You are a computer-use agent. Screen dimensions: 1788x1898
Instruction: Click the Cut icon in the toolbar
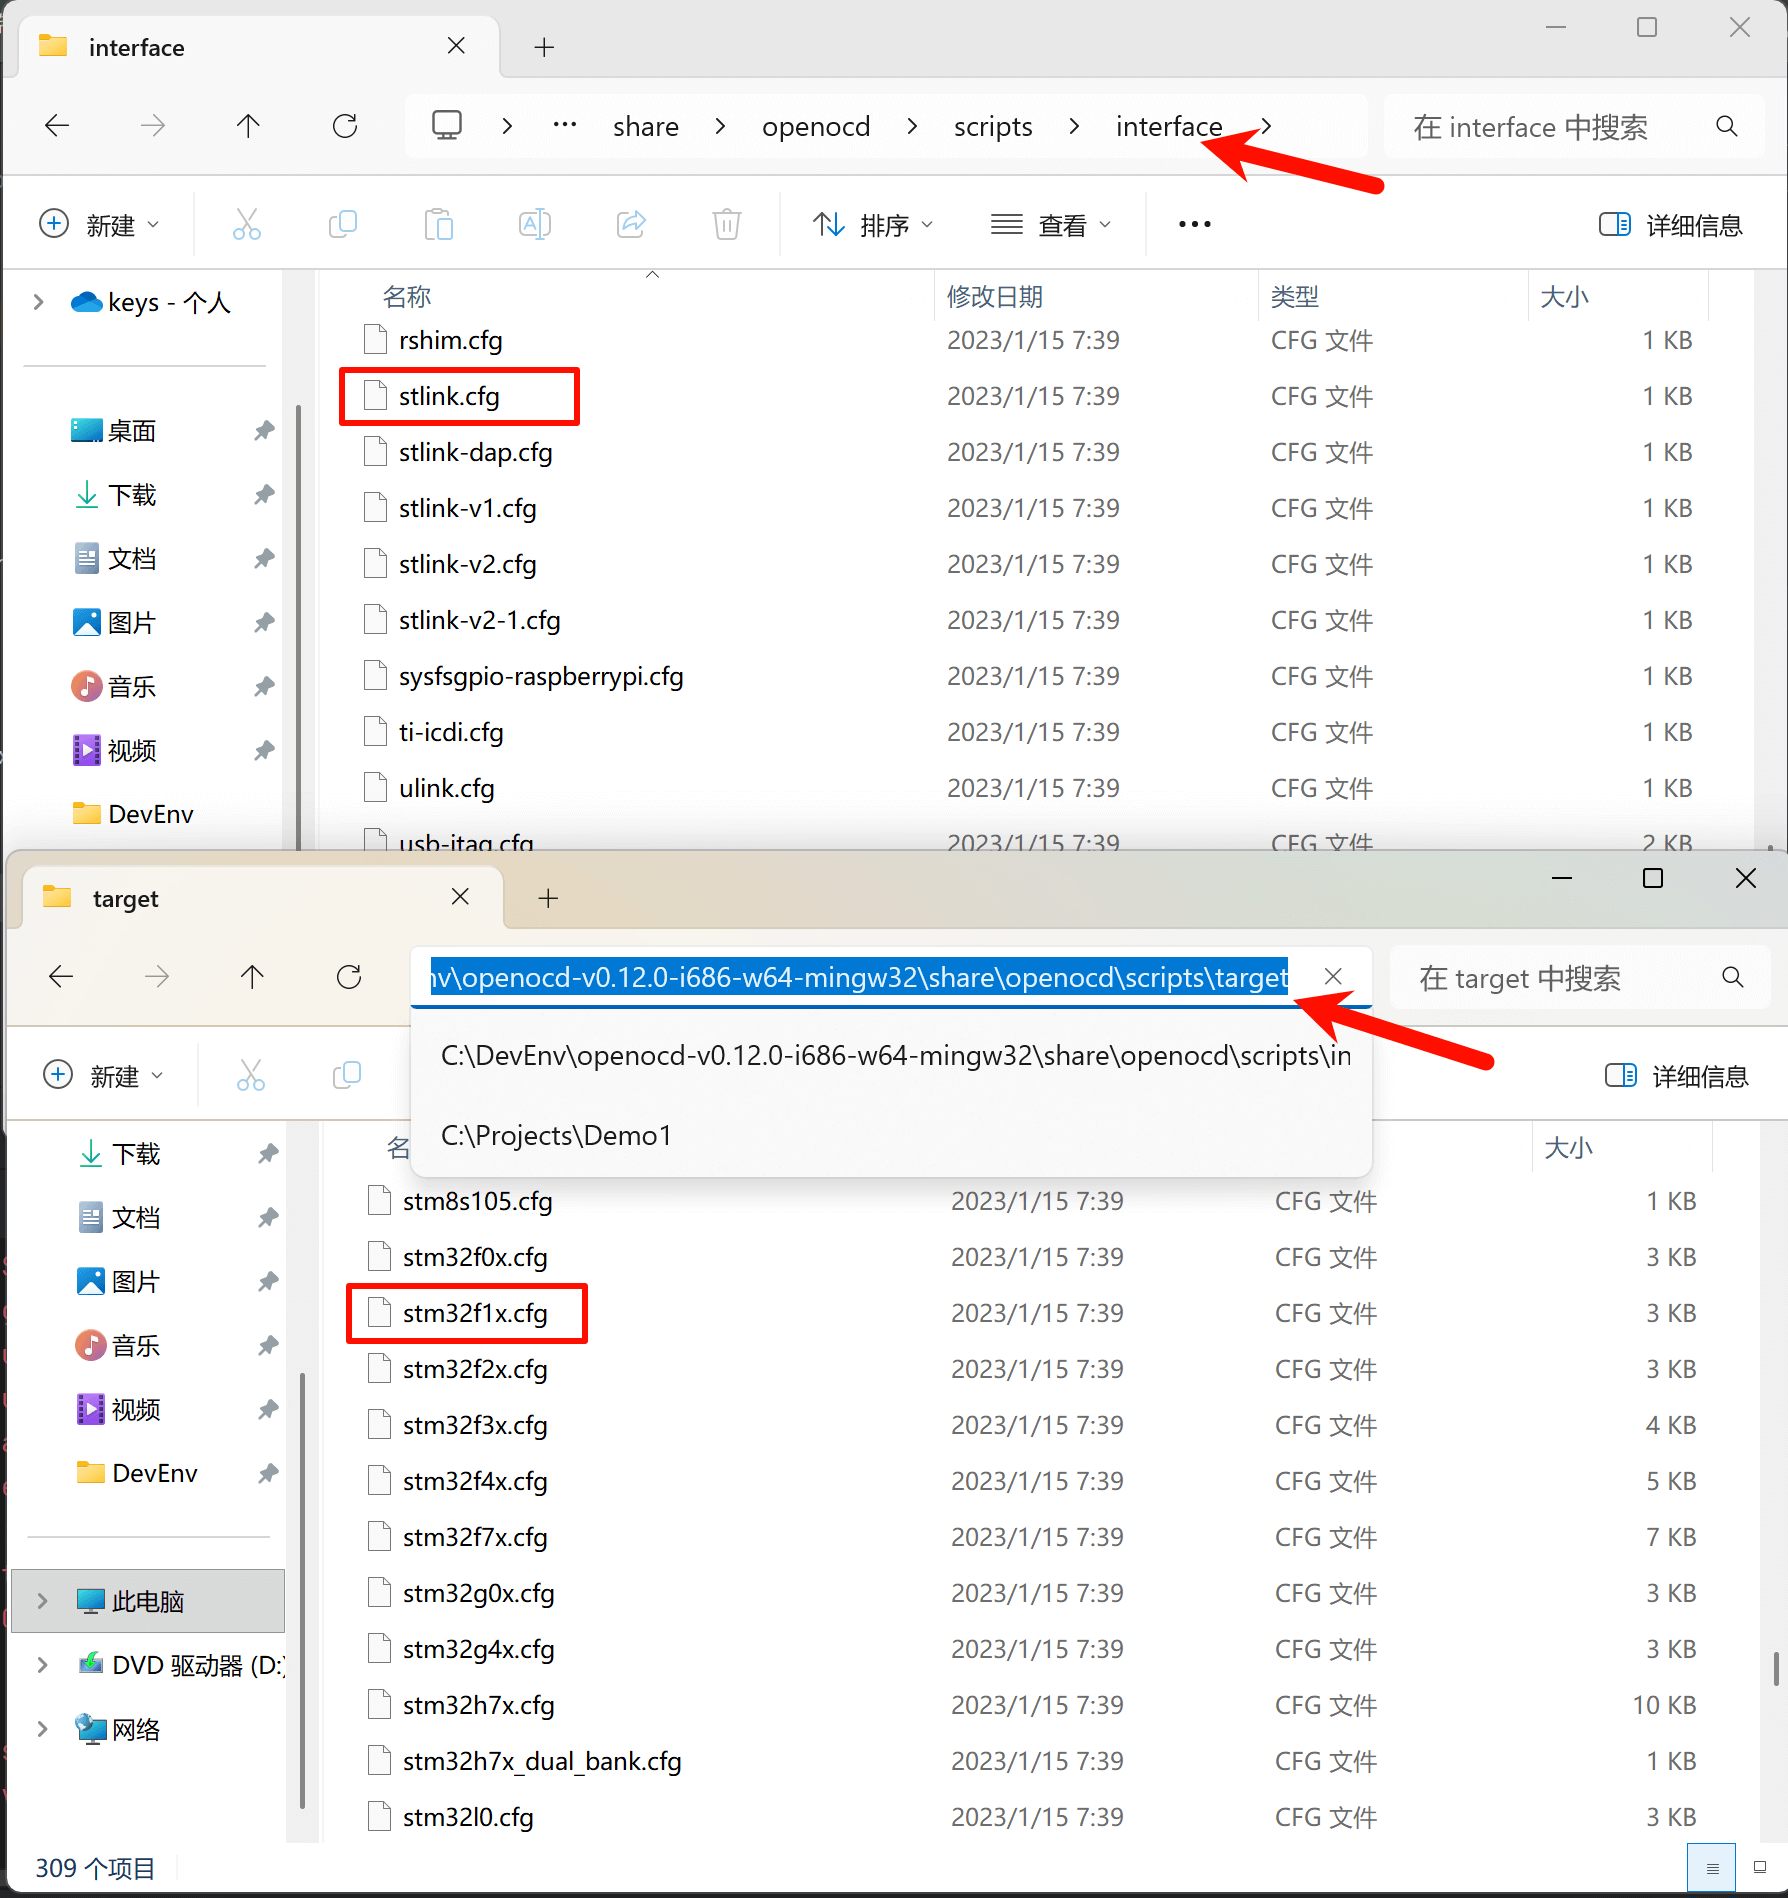pyautogui.click(x=246, y=224)
